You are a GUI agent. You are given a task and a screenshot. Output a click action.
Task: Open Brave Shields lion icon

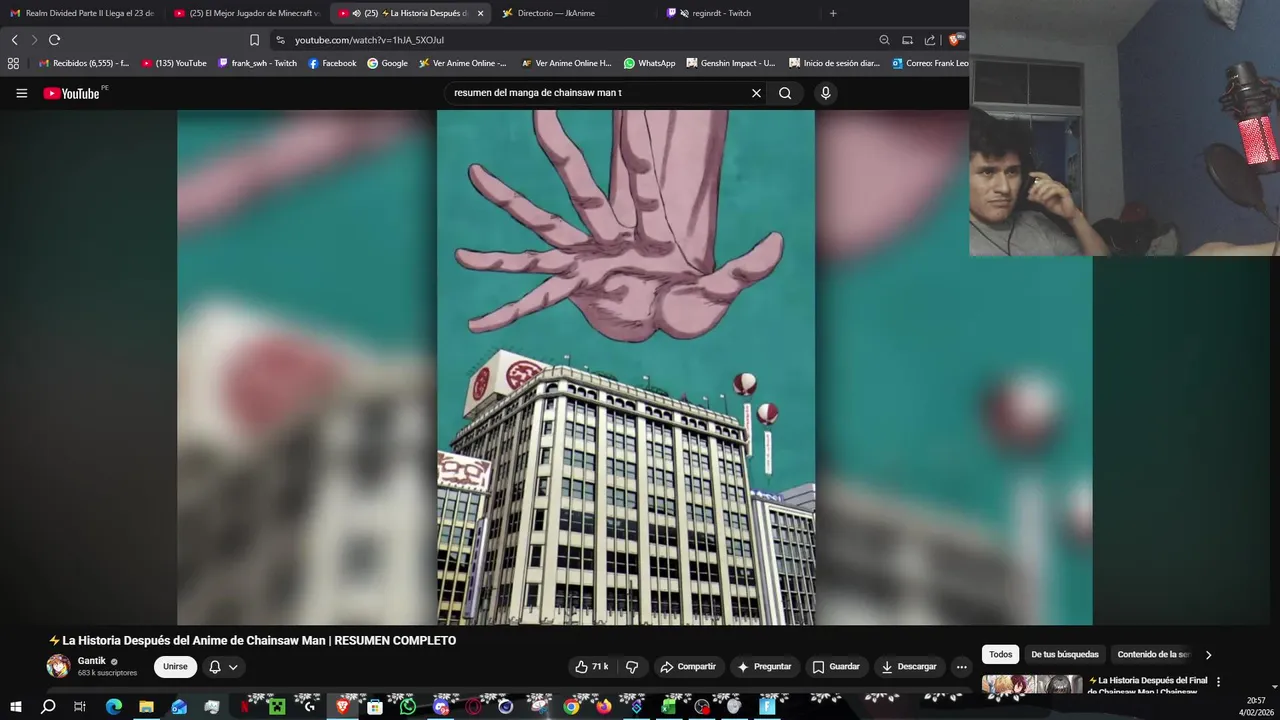pos(955,40)
